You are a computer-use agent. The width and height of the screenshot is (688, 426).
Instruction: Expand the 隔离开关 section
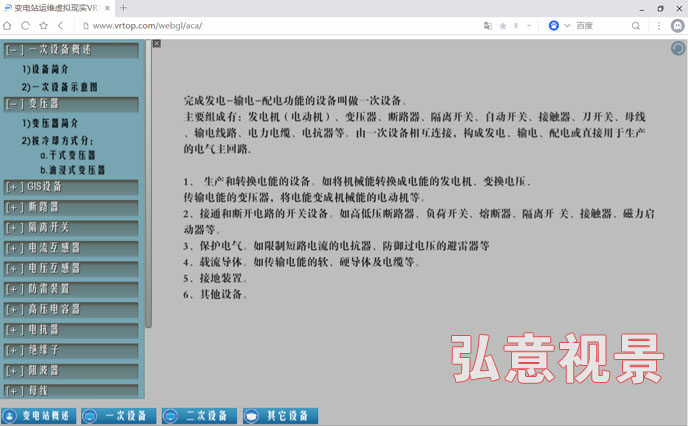[x=71, y=228]
